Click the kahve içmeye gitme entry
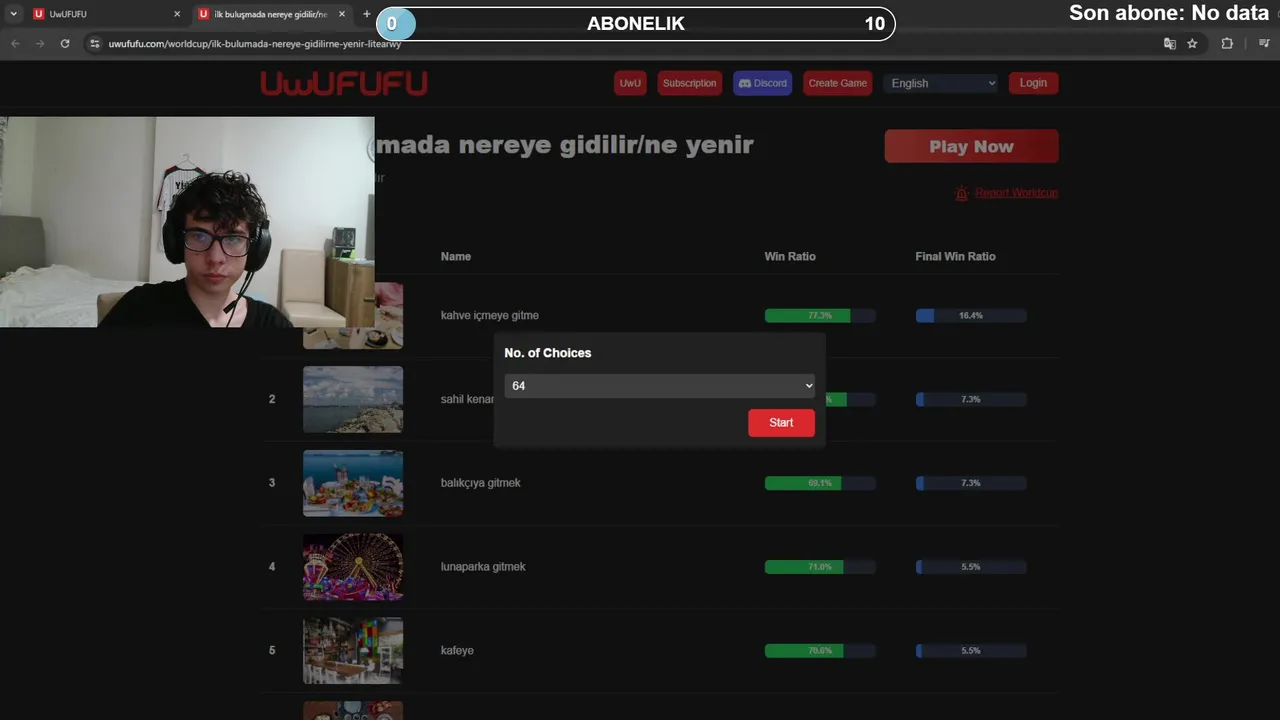The height and width of the screenshot is (720, 1280). [x=489, y=316]
